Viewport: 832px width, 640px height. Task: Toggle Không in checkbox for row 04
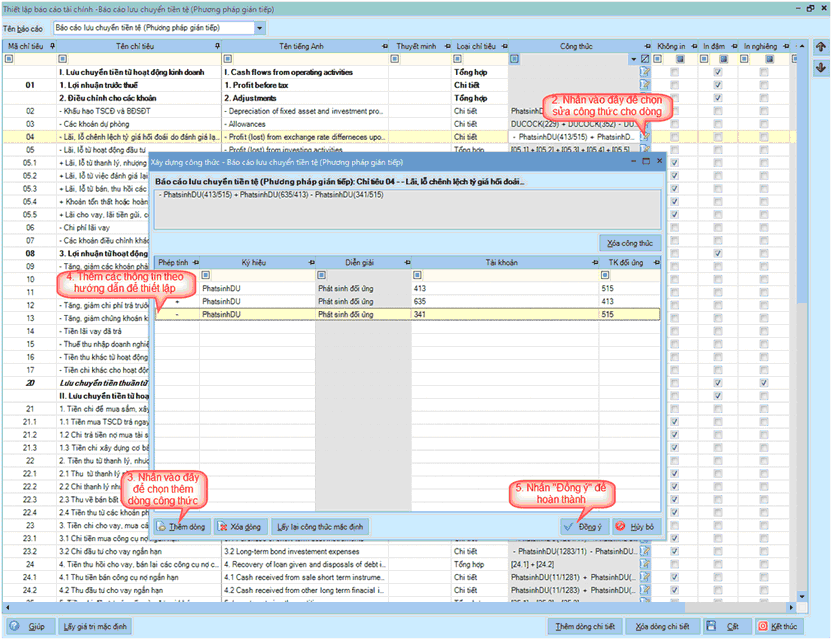coord(674,137)
